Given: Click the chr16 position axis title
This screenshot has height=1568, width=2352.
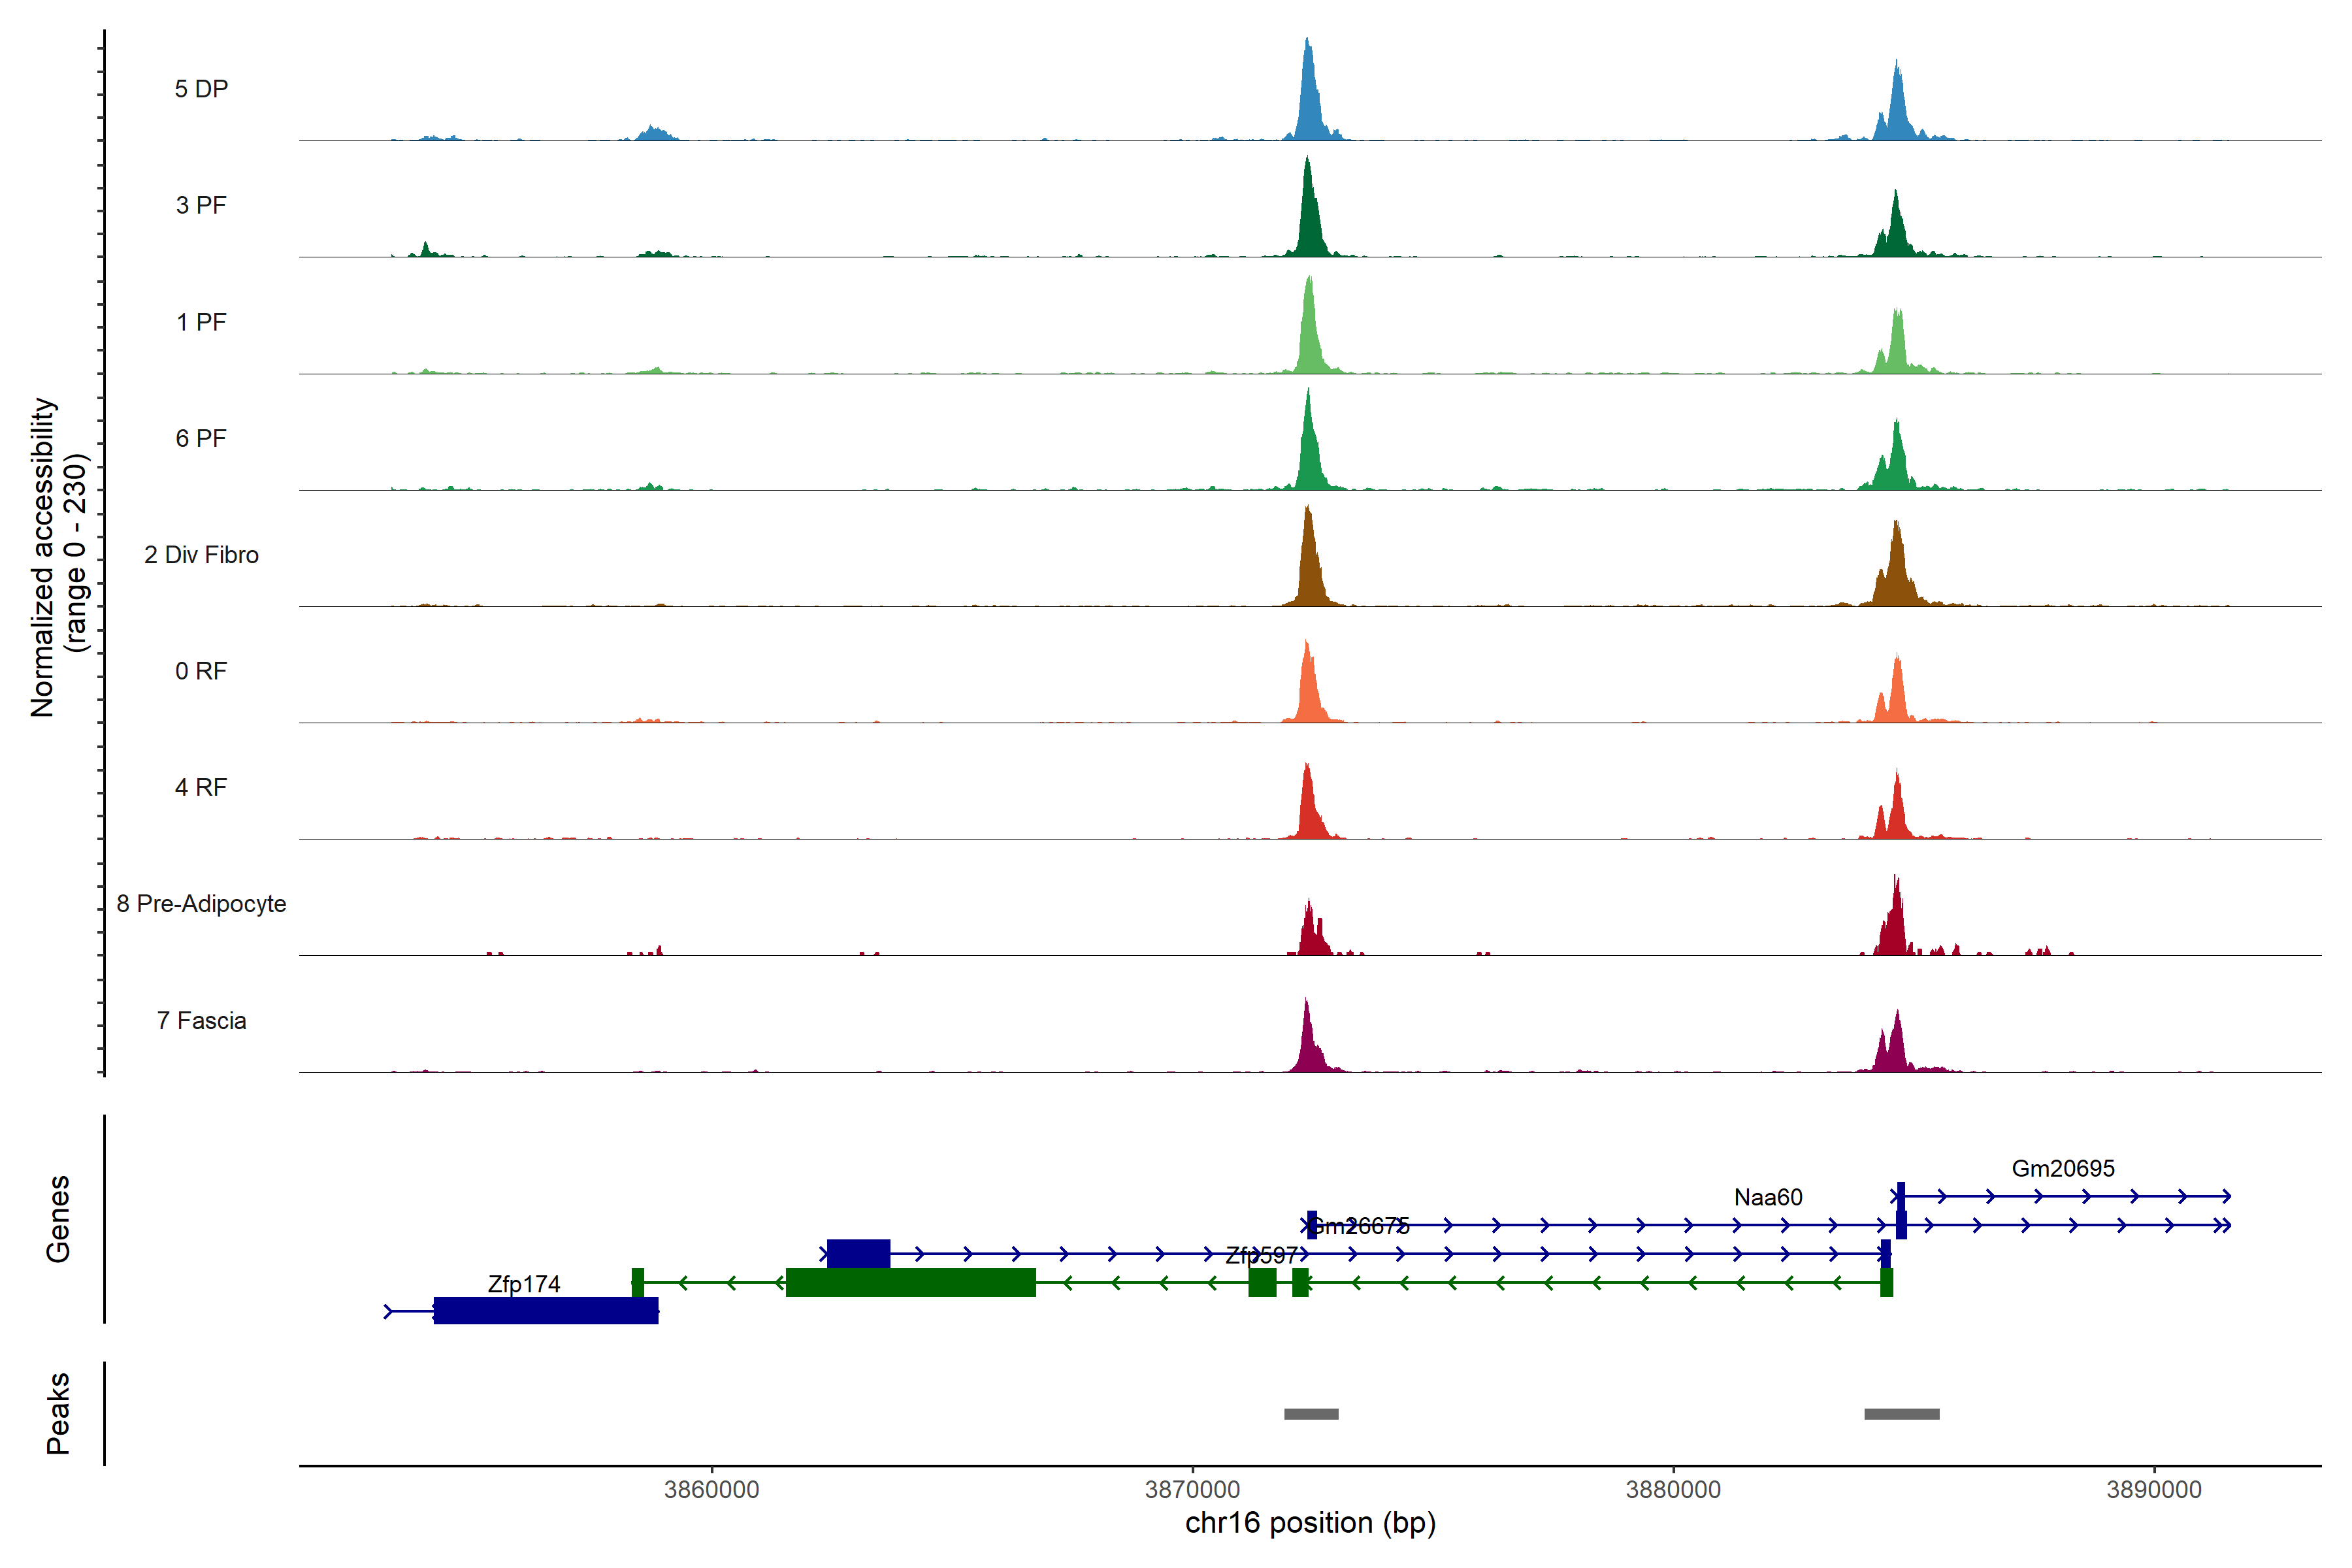Looking at the screenshot, I should pos(1310,1523).
